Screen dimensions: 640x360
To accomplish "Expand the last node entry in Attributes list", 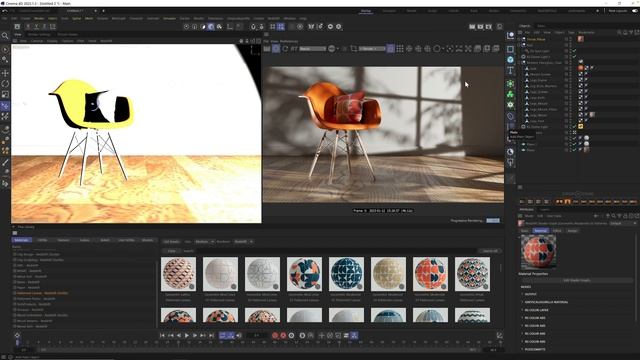I will click(x=522, y=349).
